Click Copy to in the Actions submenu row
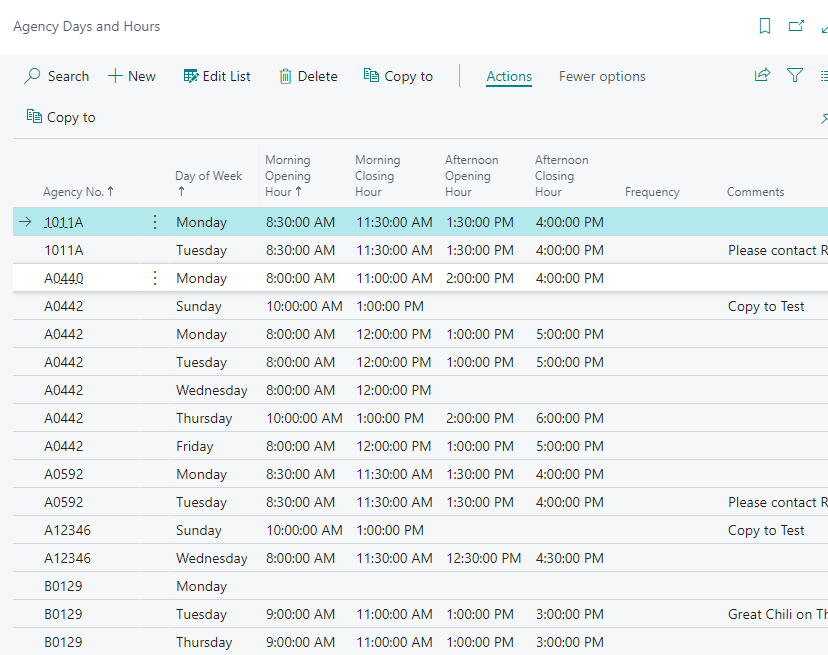The image size is (828, 655). (x=61, y=118)
